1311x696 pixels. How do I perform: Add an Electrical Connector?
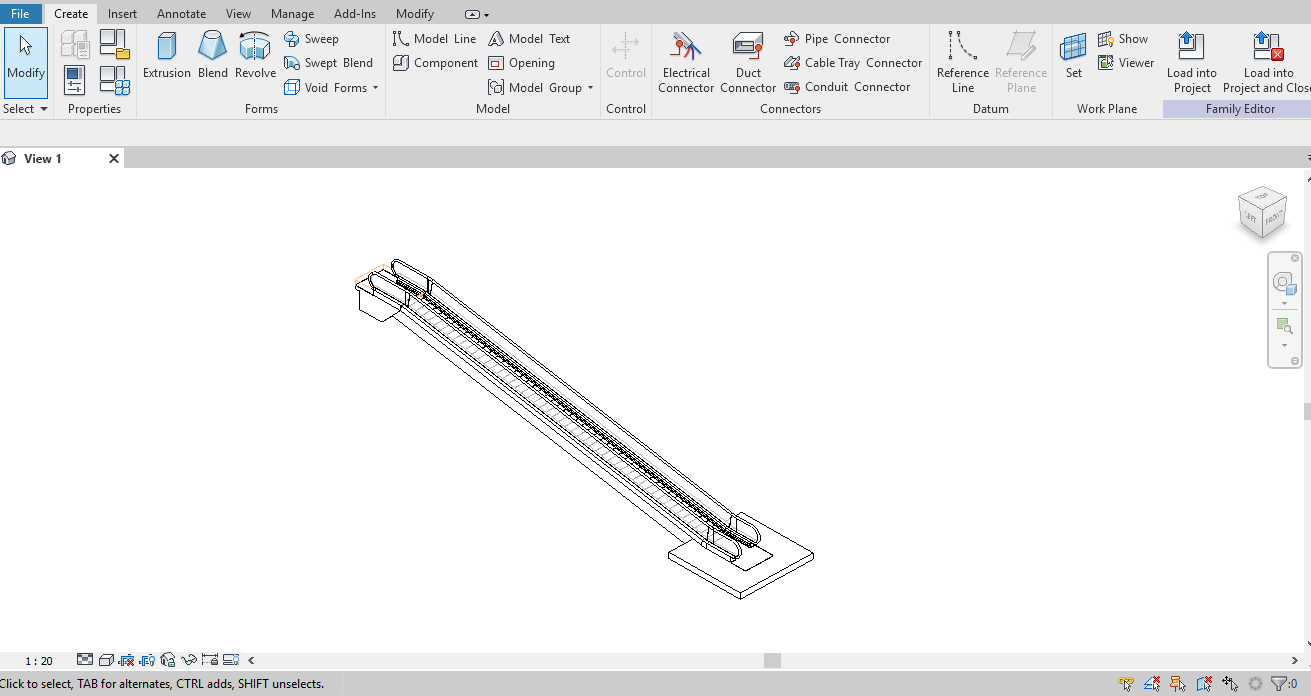pyautogui.click(x=686, y=62)
